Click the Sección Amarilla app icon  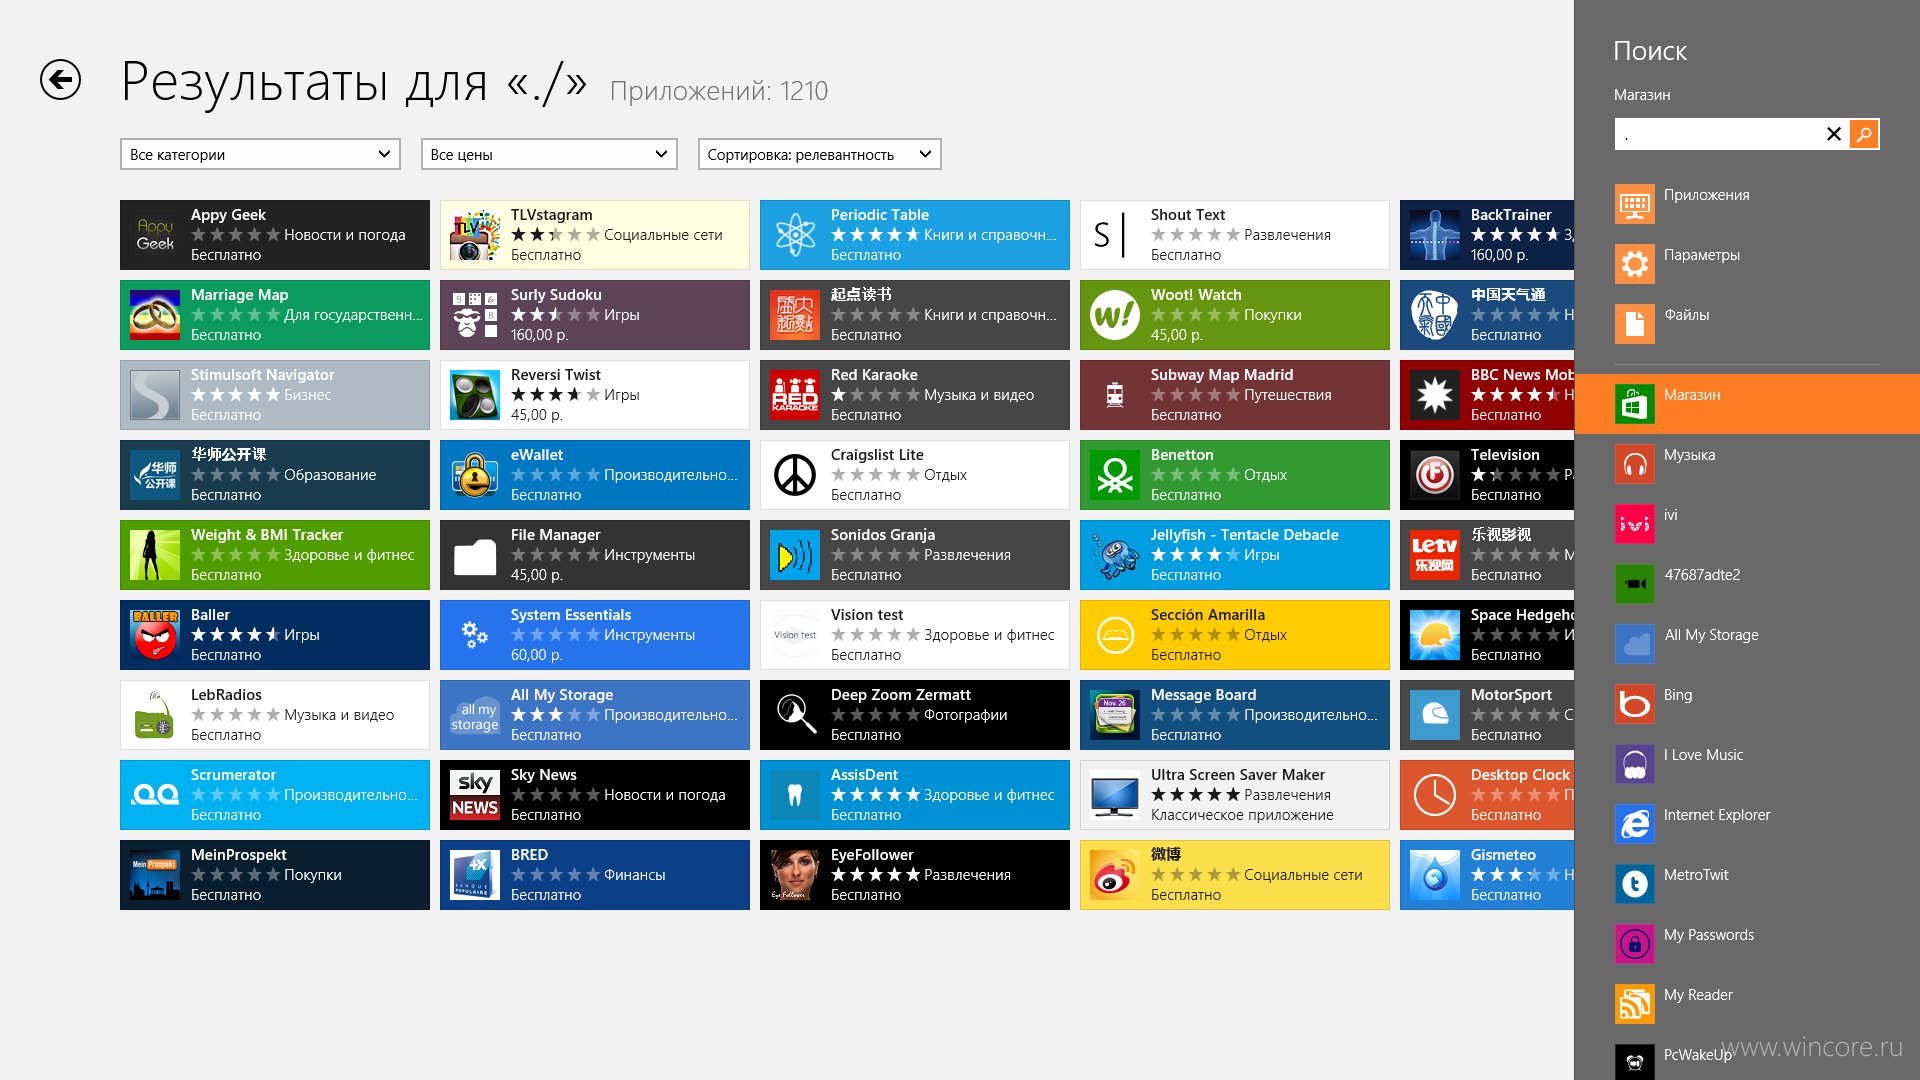tap(1115, 635)
